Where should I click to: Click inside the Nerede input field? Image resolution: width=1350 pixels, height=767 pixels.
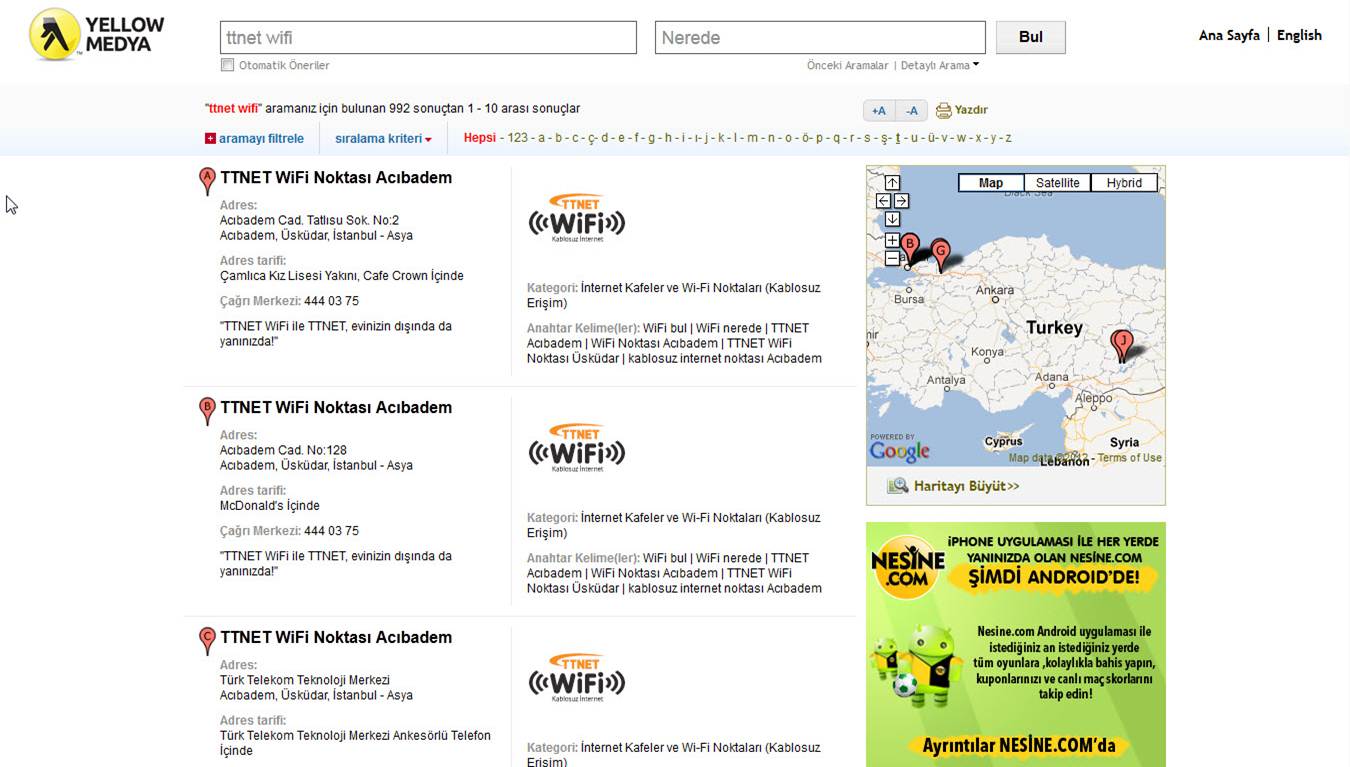point(818,37)
